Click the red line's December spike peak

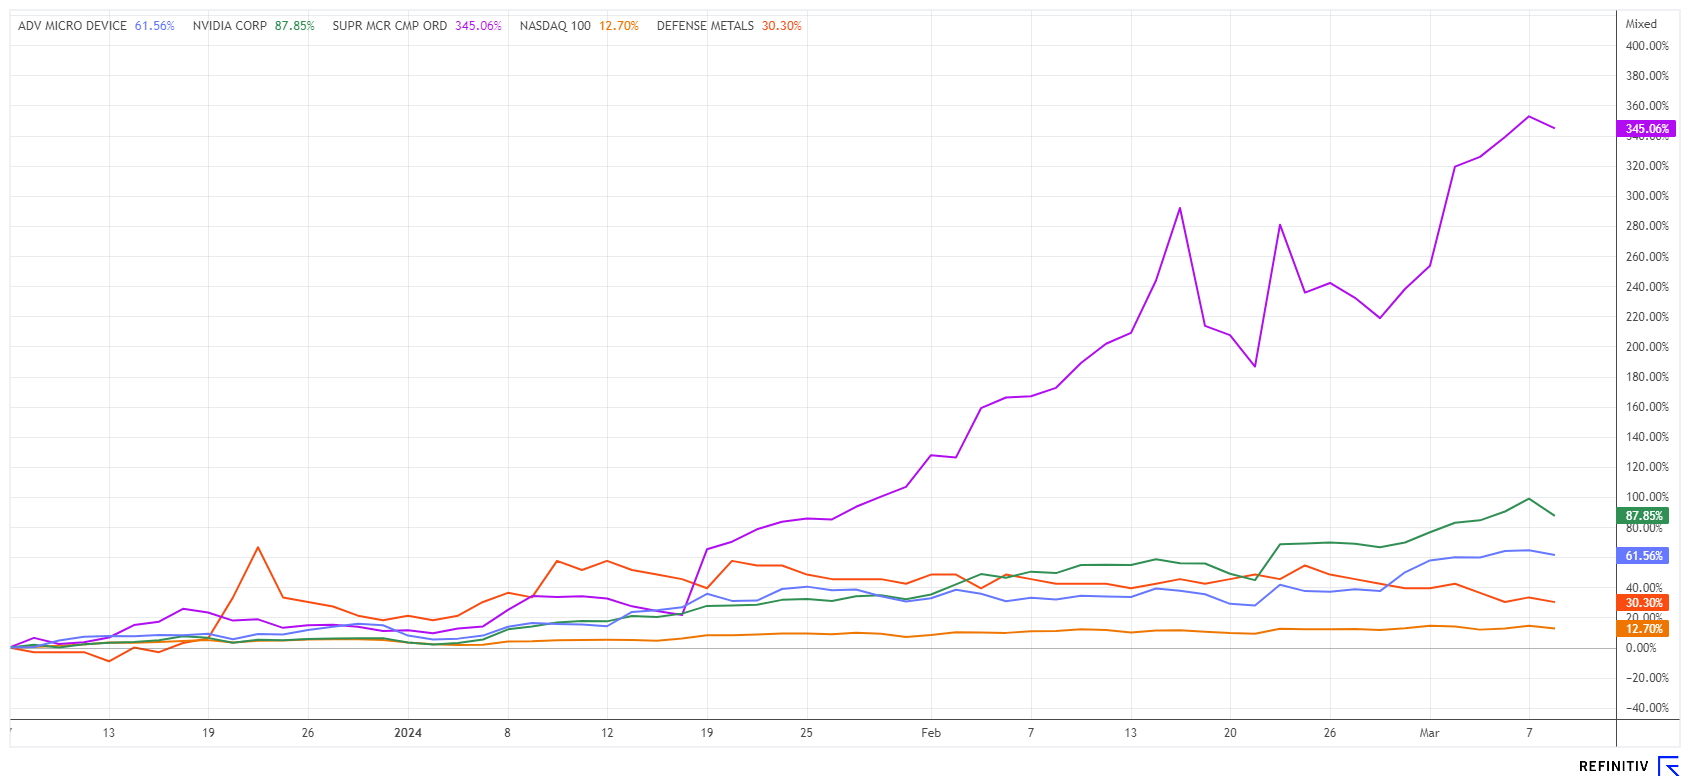click(x=258, y=547)
